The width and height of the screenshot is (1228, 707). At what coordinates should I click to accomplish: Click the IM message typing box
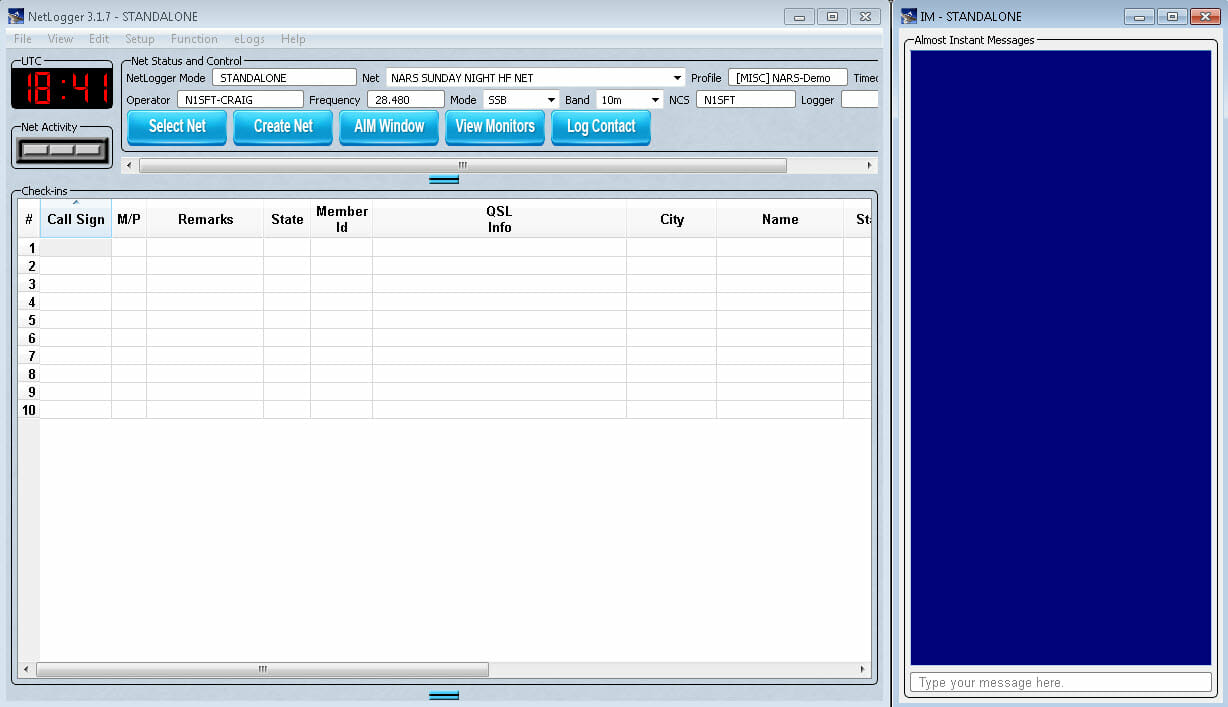click(x=1060, y=682)
